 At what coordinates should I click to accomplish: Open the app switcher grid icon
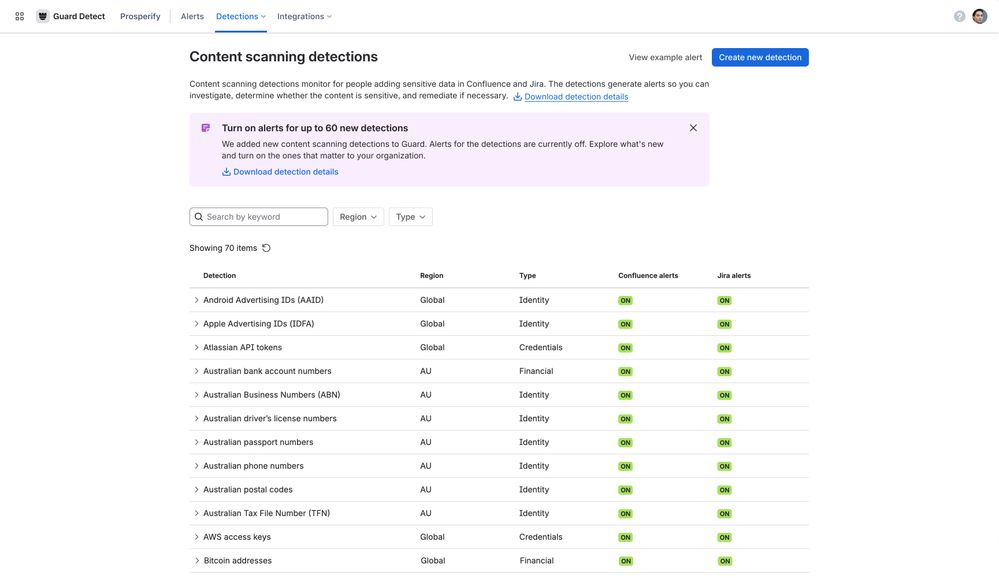tap(20, 17)
